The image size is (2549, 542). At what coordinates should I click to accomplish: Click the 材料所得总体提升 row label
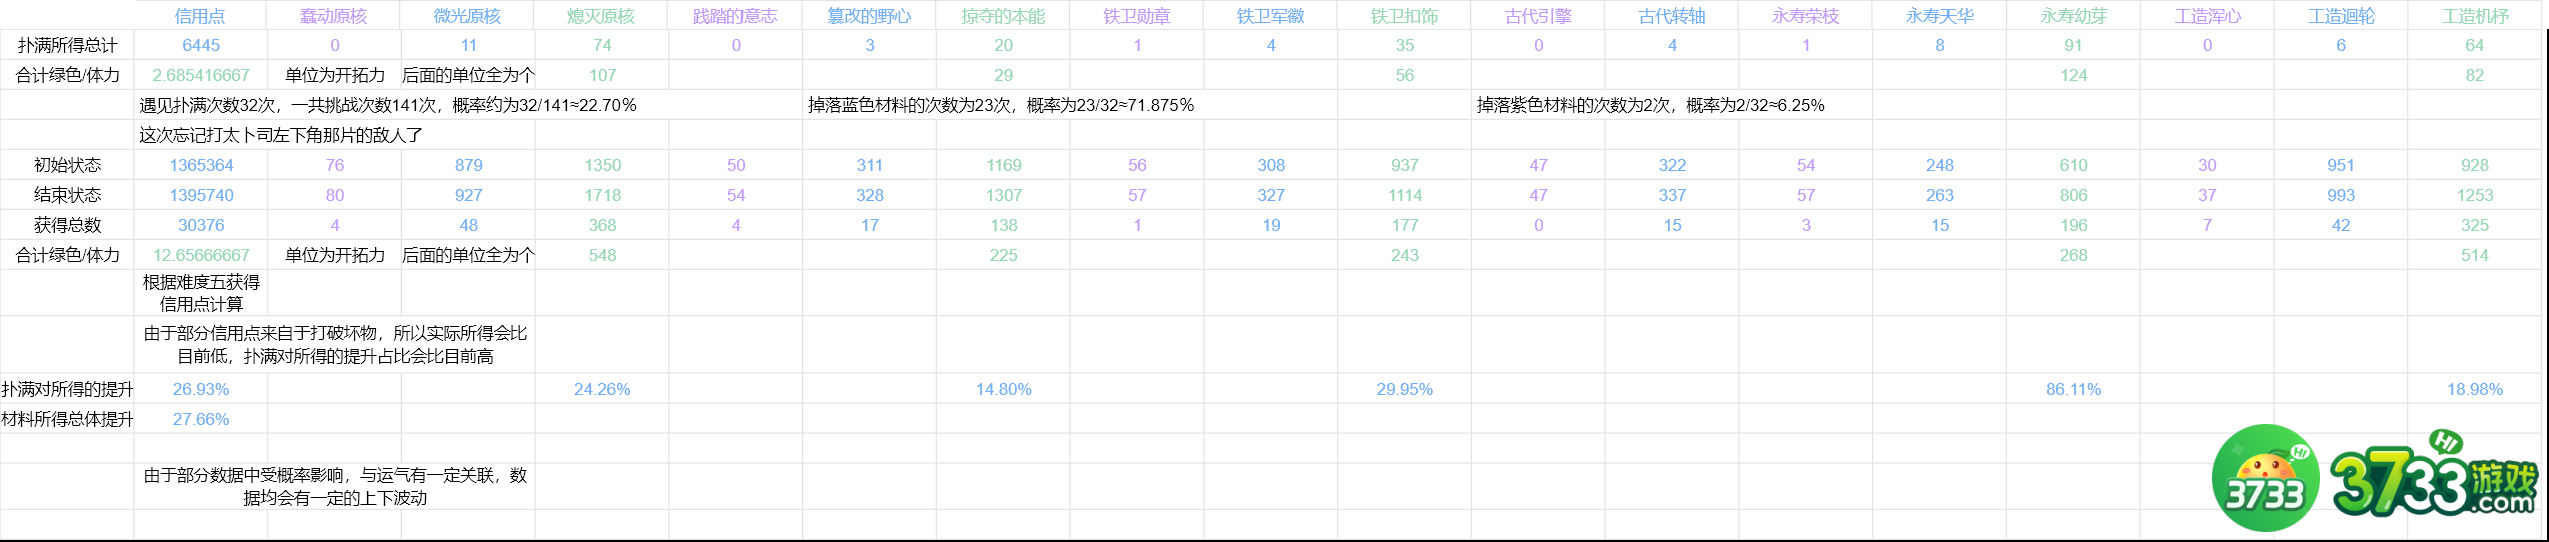click(x=67, y=419)
